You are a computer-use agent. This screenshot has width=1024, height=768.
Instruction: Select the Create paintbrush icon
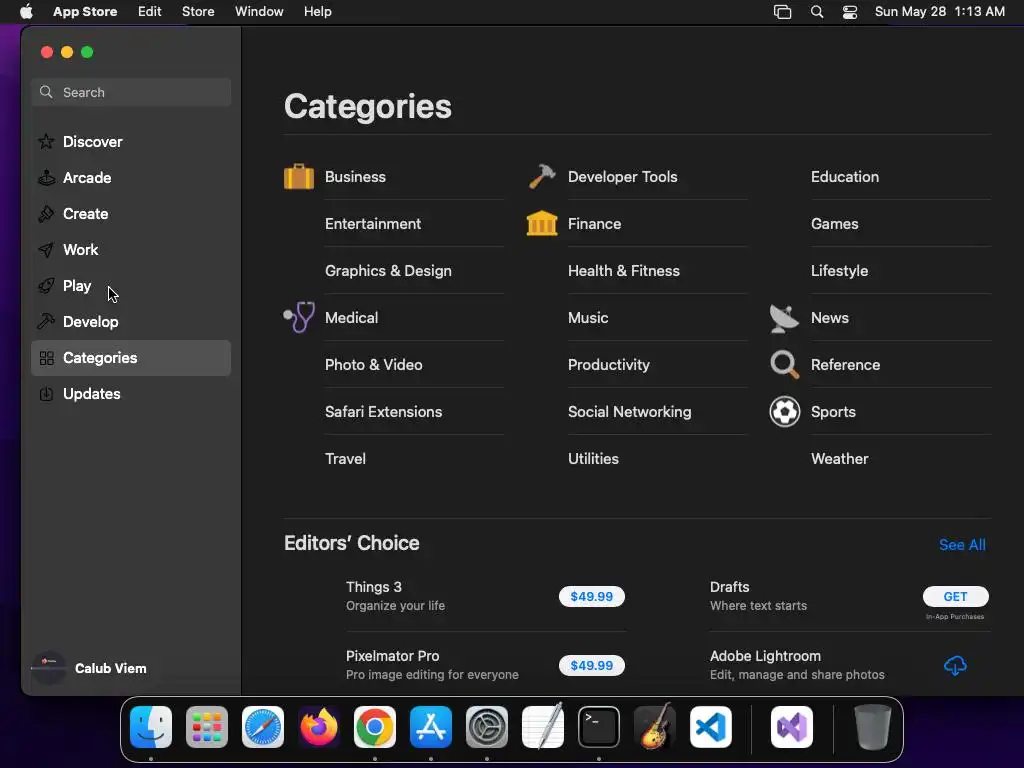(46, 214)
